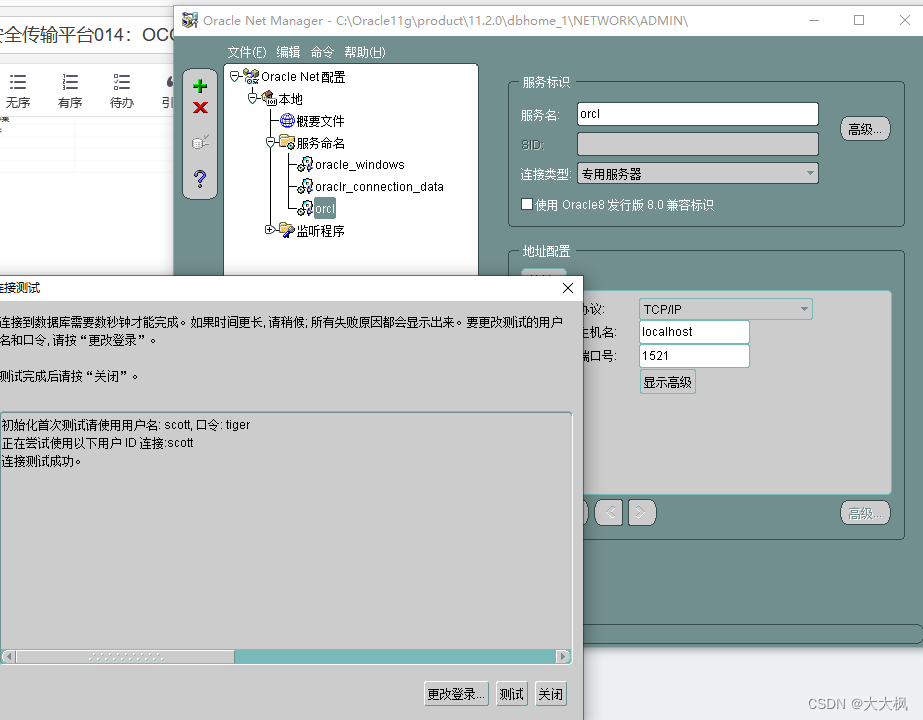This screenshot has width=923, height=720.
Task: Close the 连接测试 dialog with X
Action: click(568, 288)
